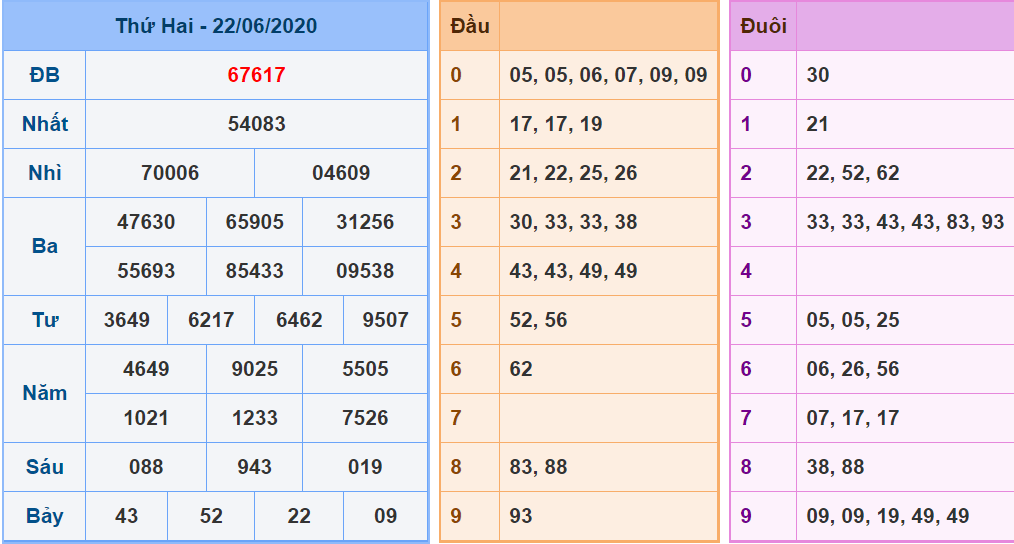The height and width of the screenshot is (544, 1014).
Task: Click the Đầu table row label 7
Action: click(x=457, y=418)
